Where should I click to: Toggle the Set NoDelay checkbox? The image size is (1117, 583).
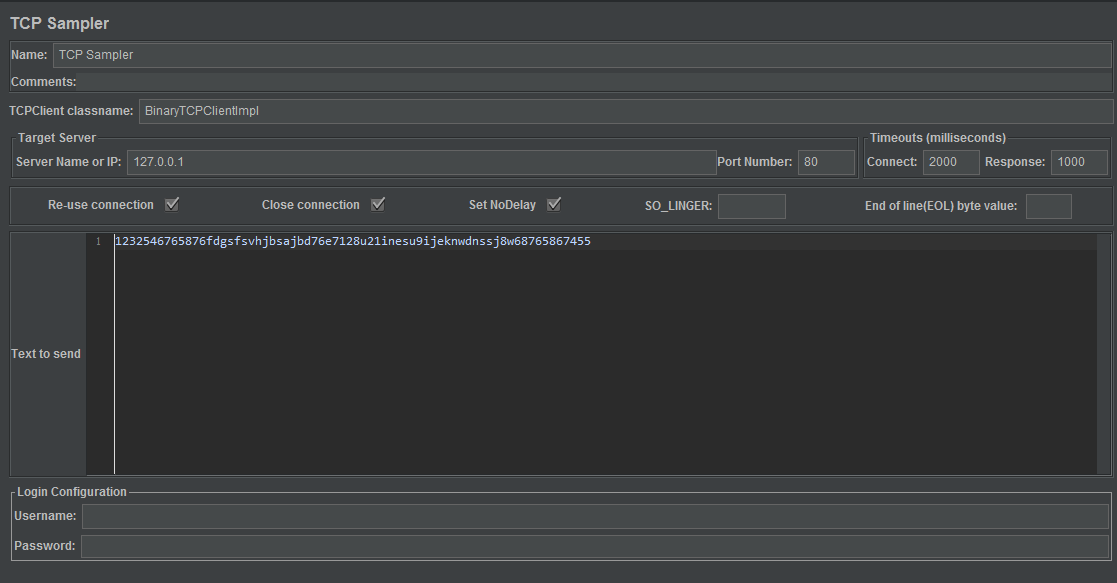[553, 204]
